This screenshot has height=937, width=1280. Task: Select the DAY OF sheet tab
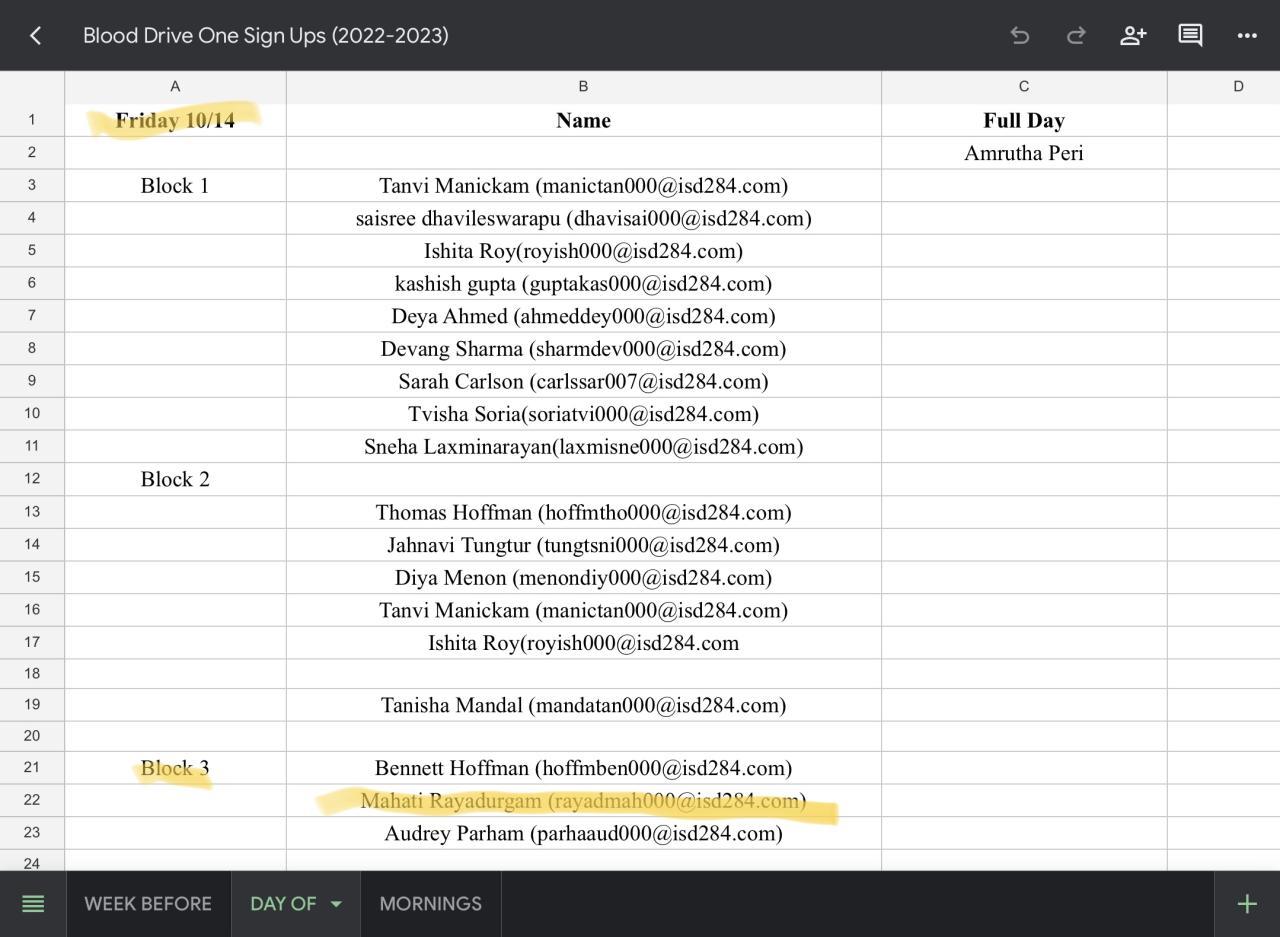(282, 904)
